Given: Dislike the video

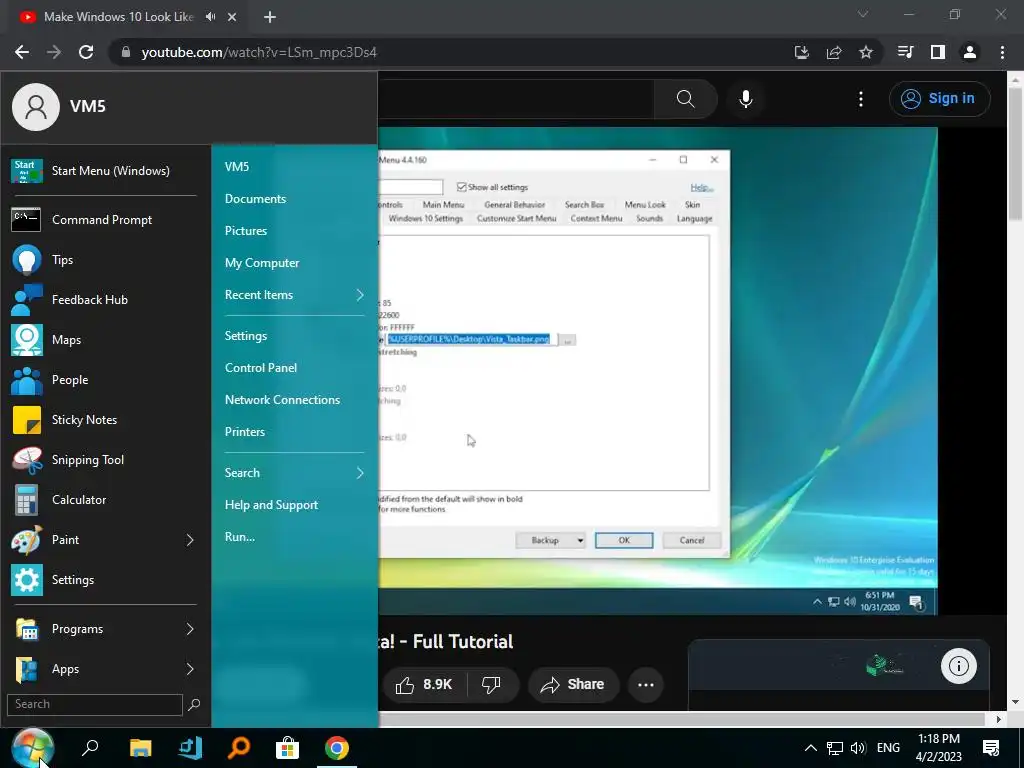Looking at the screenshot, I should (x=492, y=684).
